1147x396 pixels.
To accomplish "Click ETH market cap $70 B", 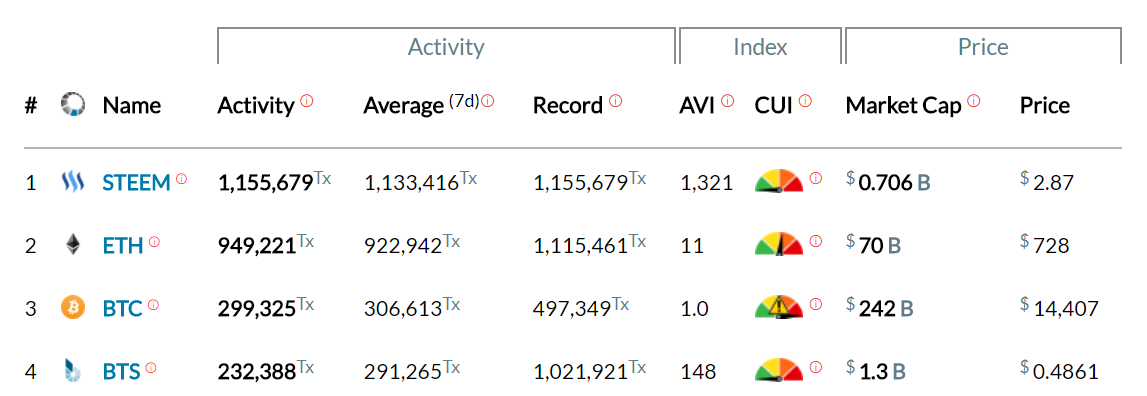I will (x=873, y=245).
